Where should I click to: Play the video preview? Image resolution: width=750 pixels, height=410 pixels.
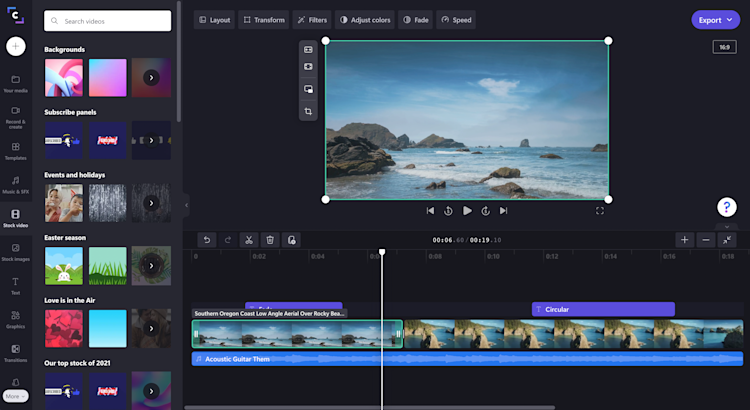467,211
